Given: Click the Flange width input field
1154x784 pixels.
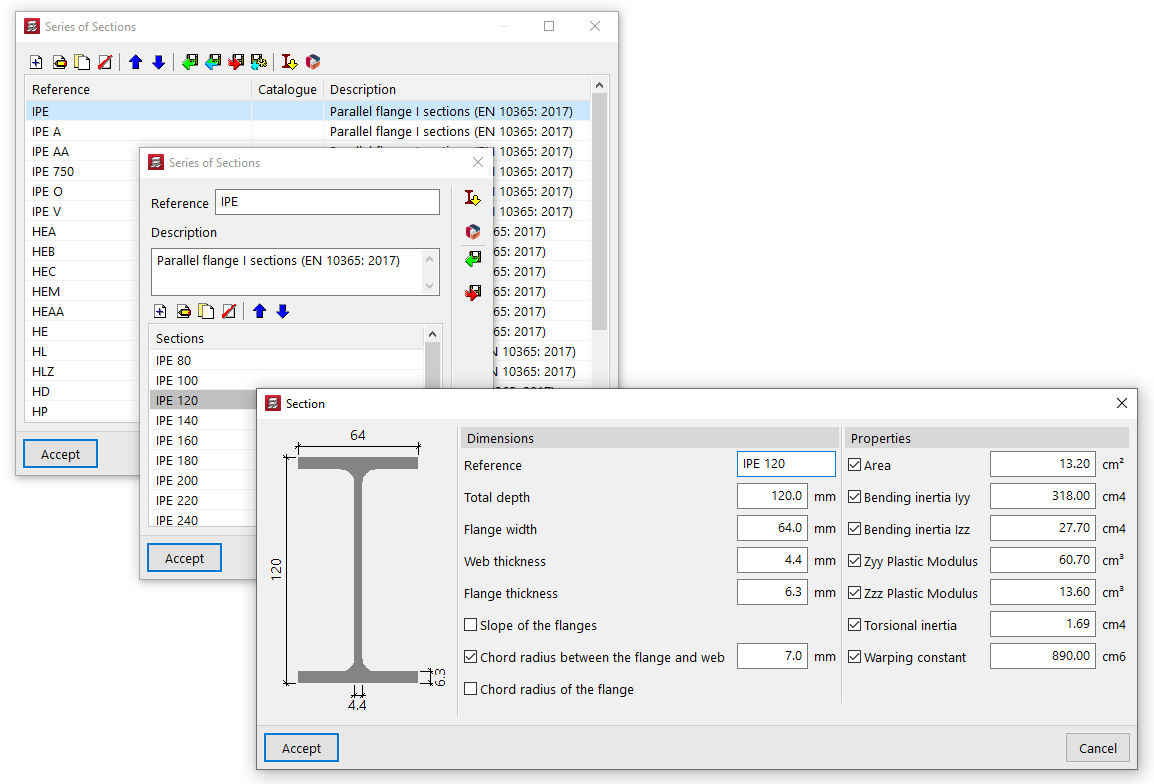Looking at the screenshot, I should (x=771, y=529).
